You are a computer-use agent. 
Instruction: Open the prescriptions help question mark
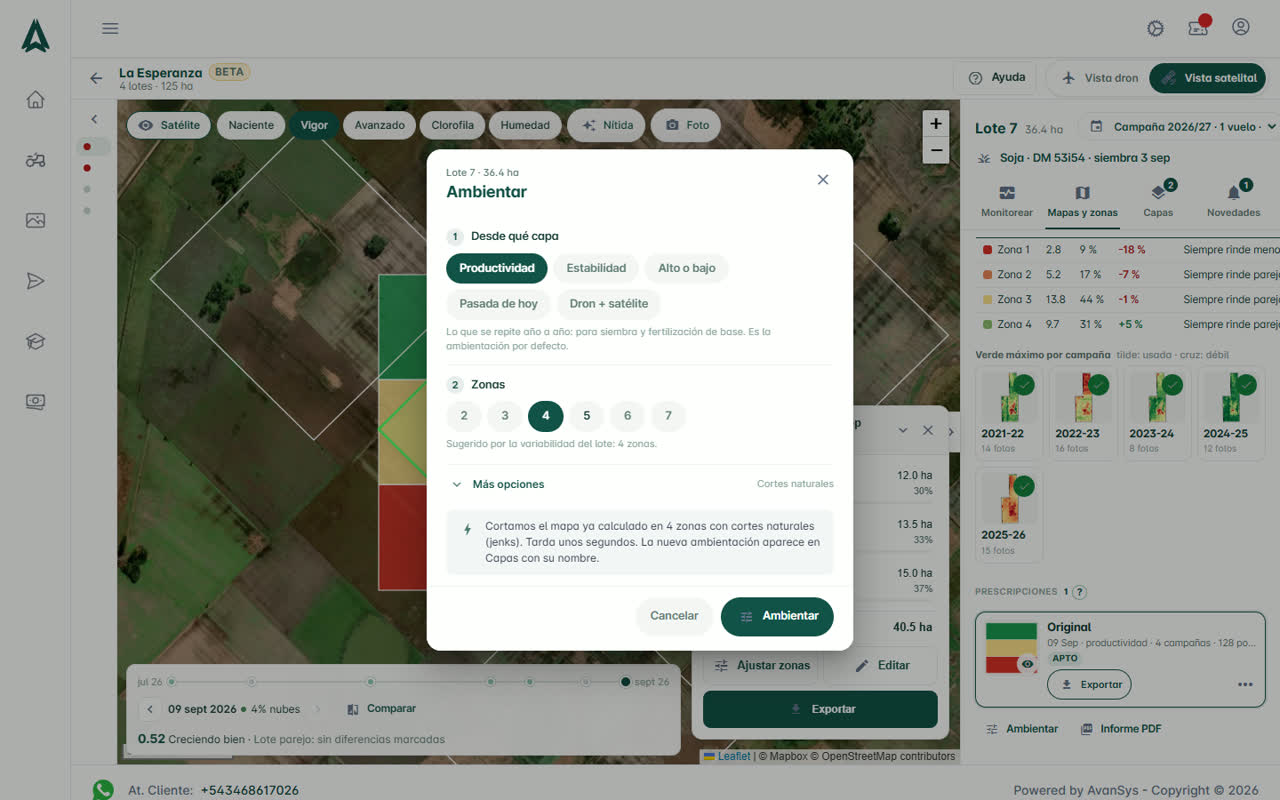1080,592
